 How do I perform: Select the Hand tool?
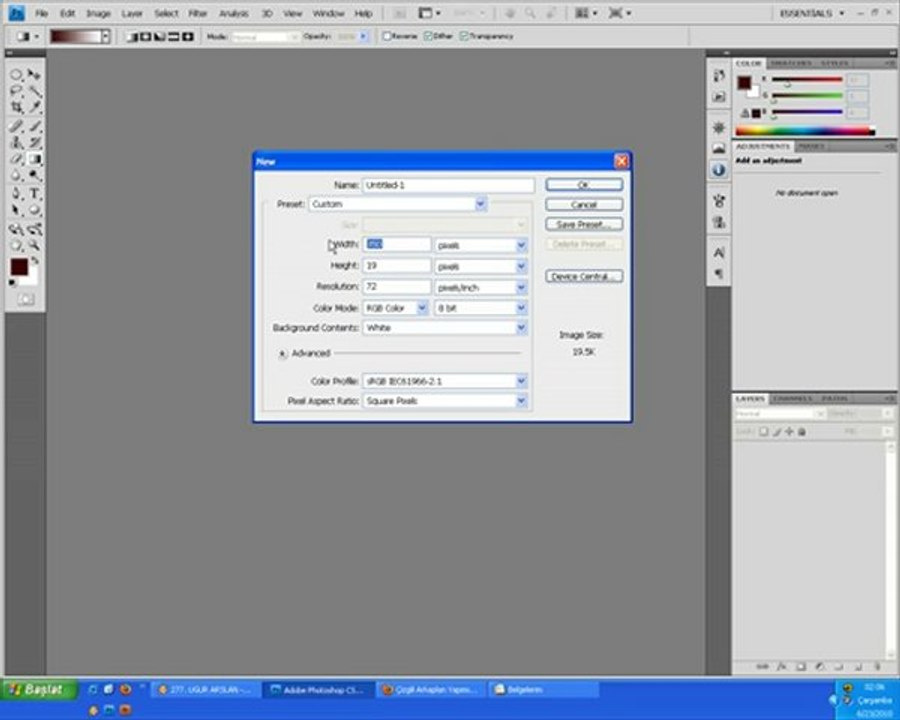point(16,246)
